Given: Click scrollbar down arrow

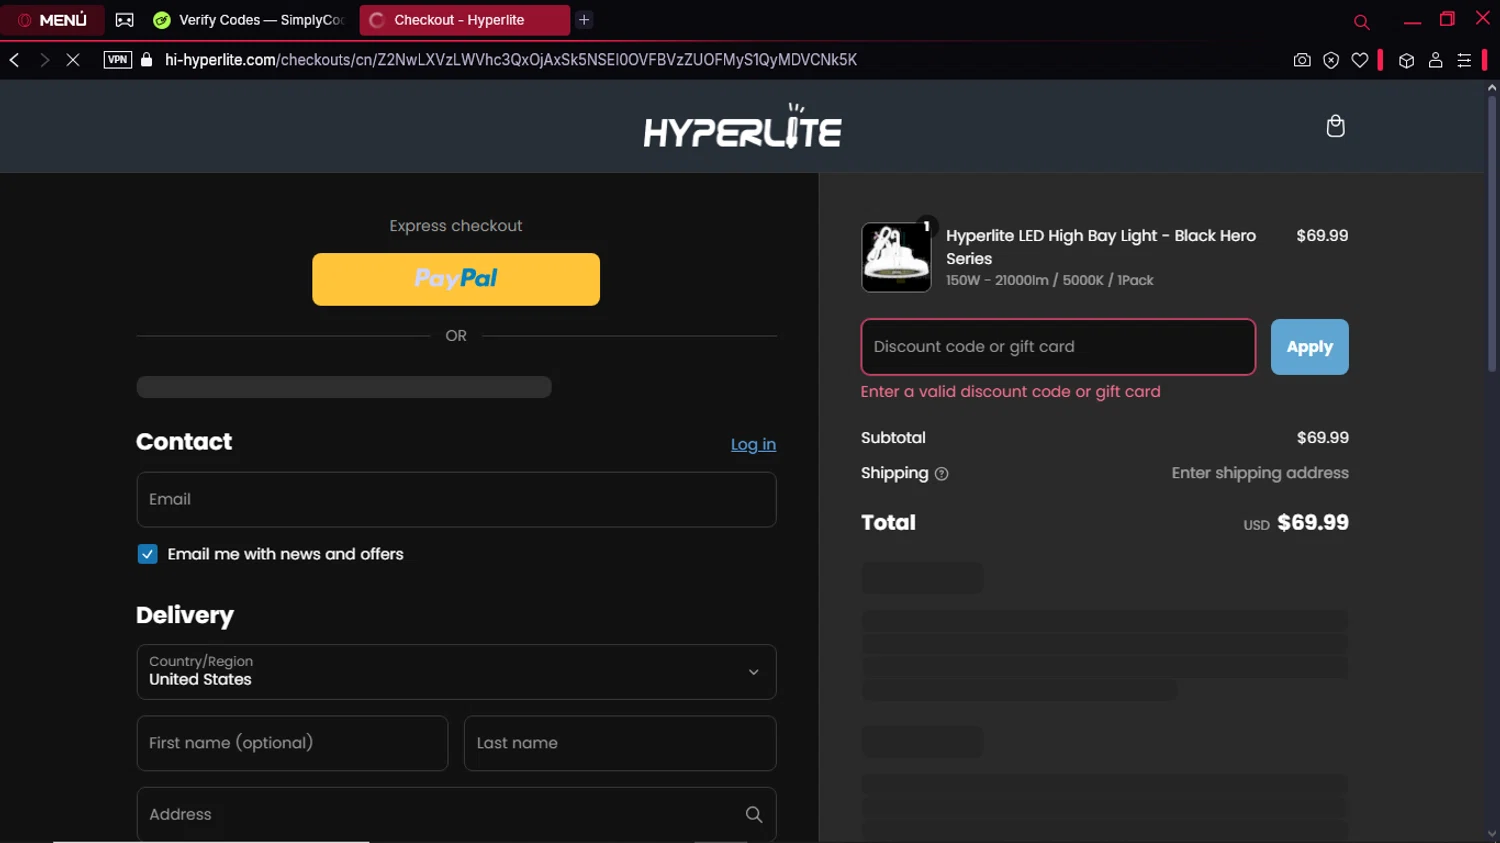Looking at the screenshot, I should coord(1491,834).
